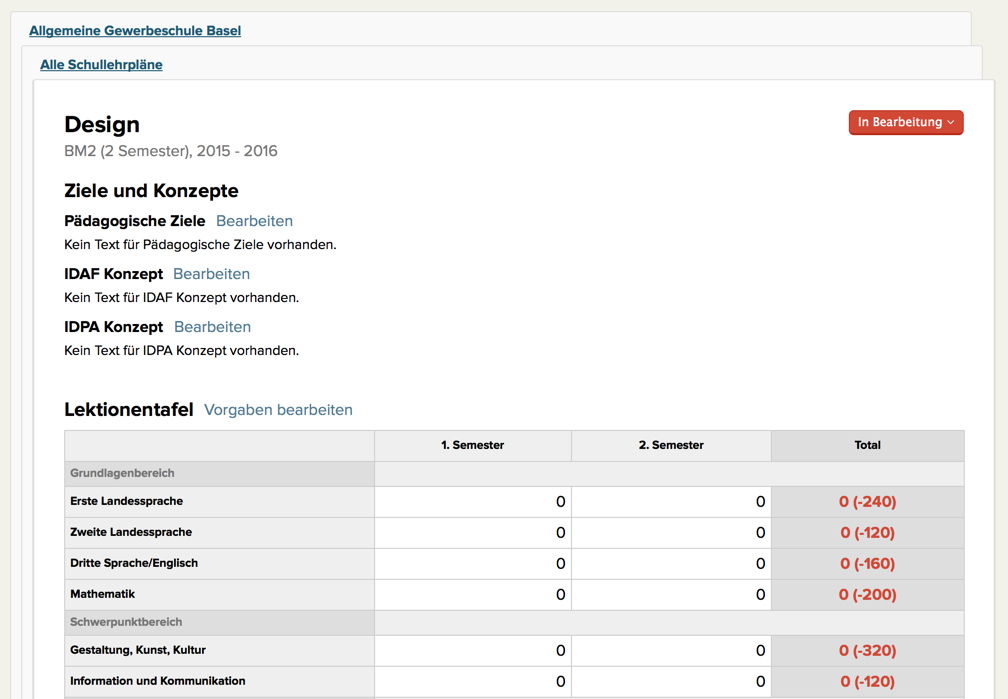
Task: Click the Zweite Landessprache total 0 (-120)
Action: pyautogui.click(x=867, y=532)
